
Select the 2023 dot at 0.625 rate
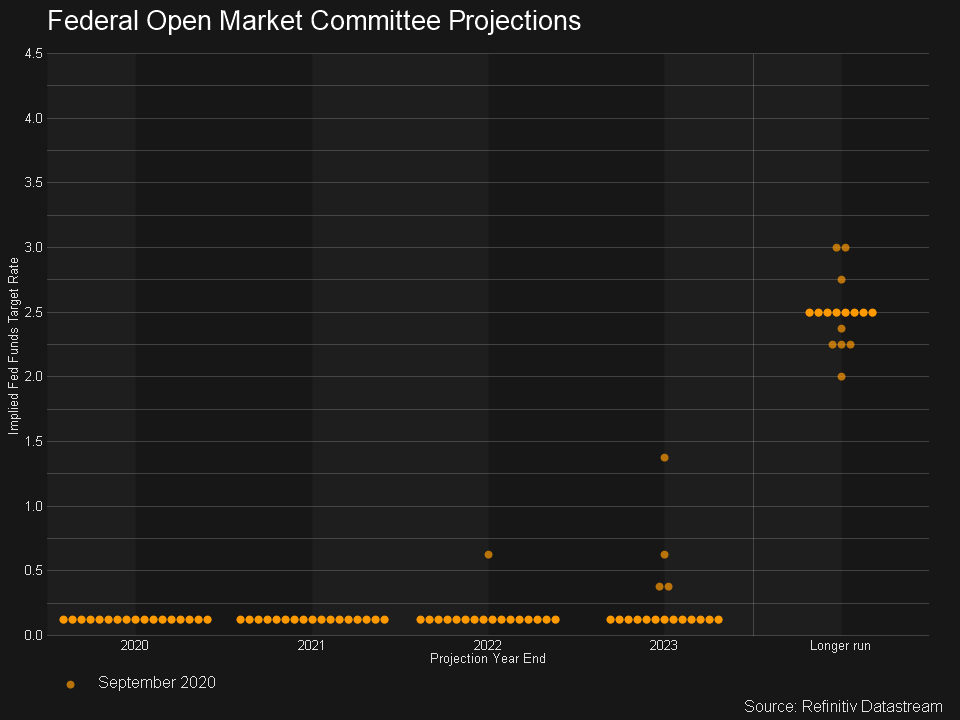pos(664,554)
